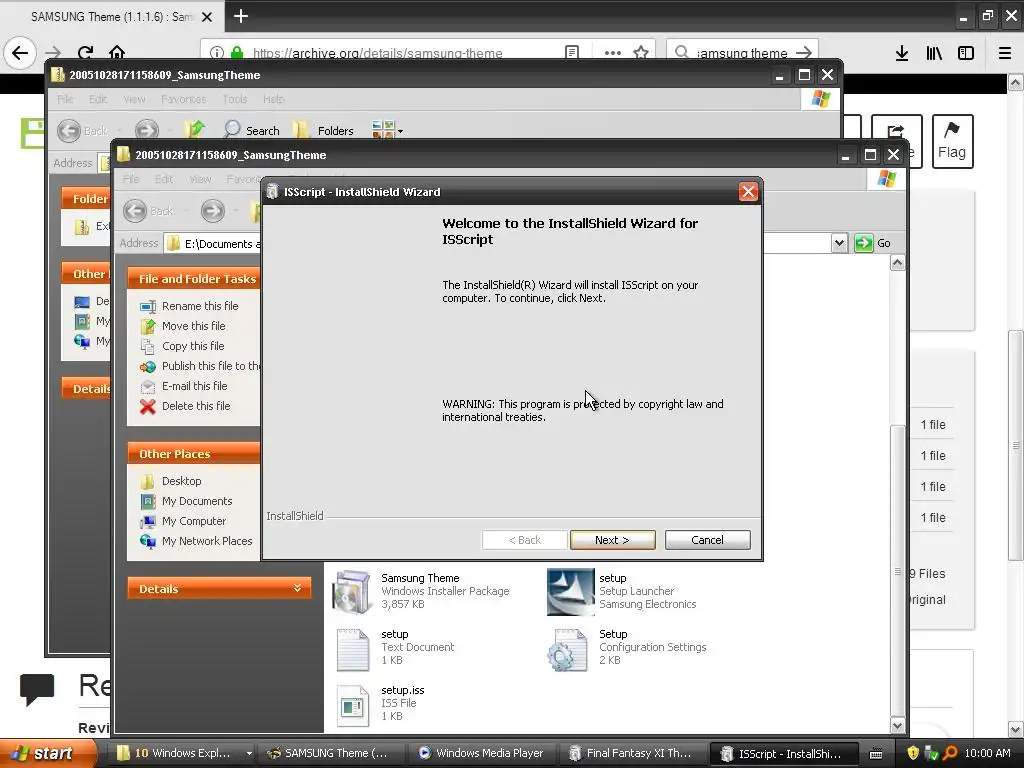Select the setup.iss ISS File icon
Viewport: 1024px width, 768px height.
point(353,705)
